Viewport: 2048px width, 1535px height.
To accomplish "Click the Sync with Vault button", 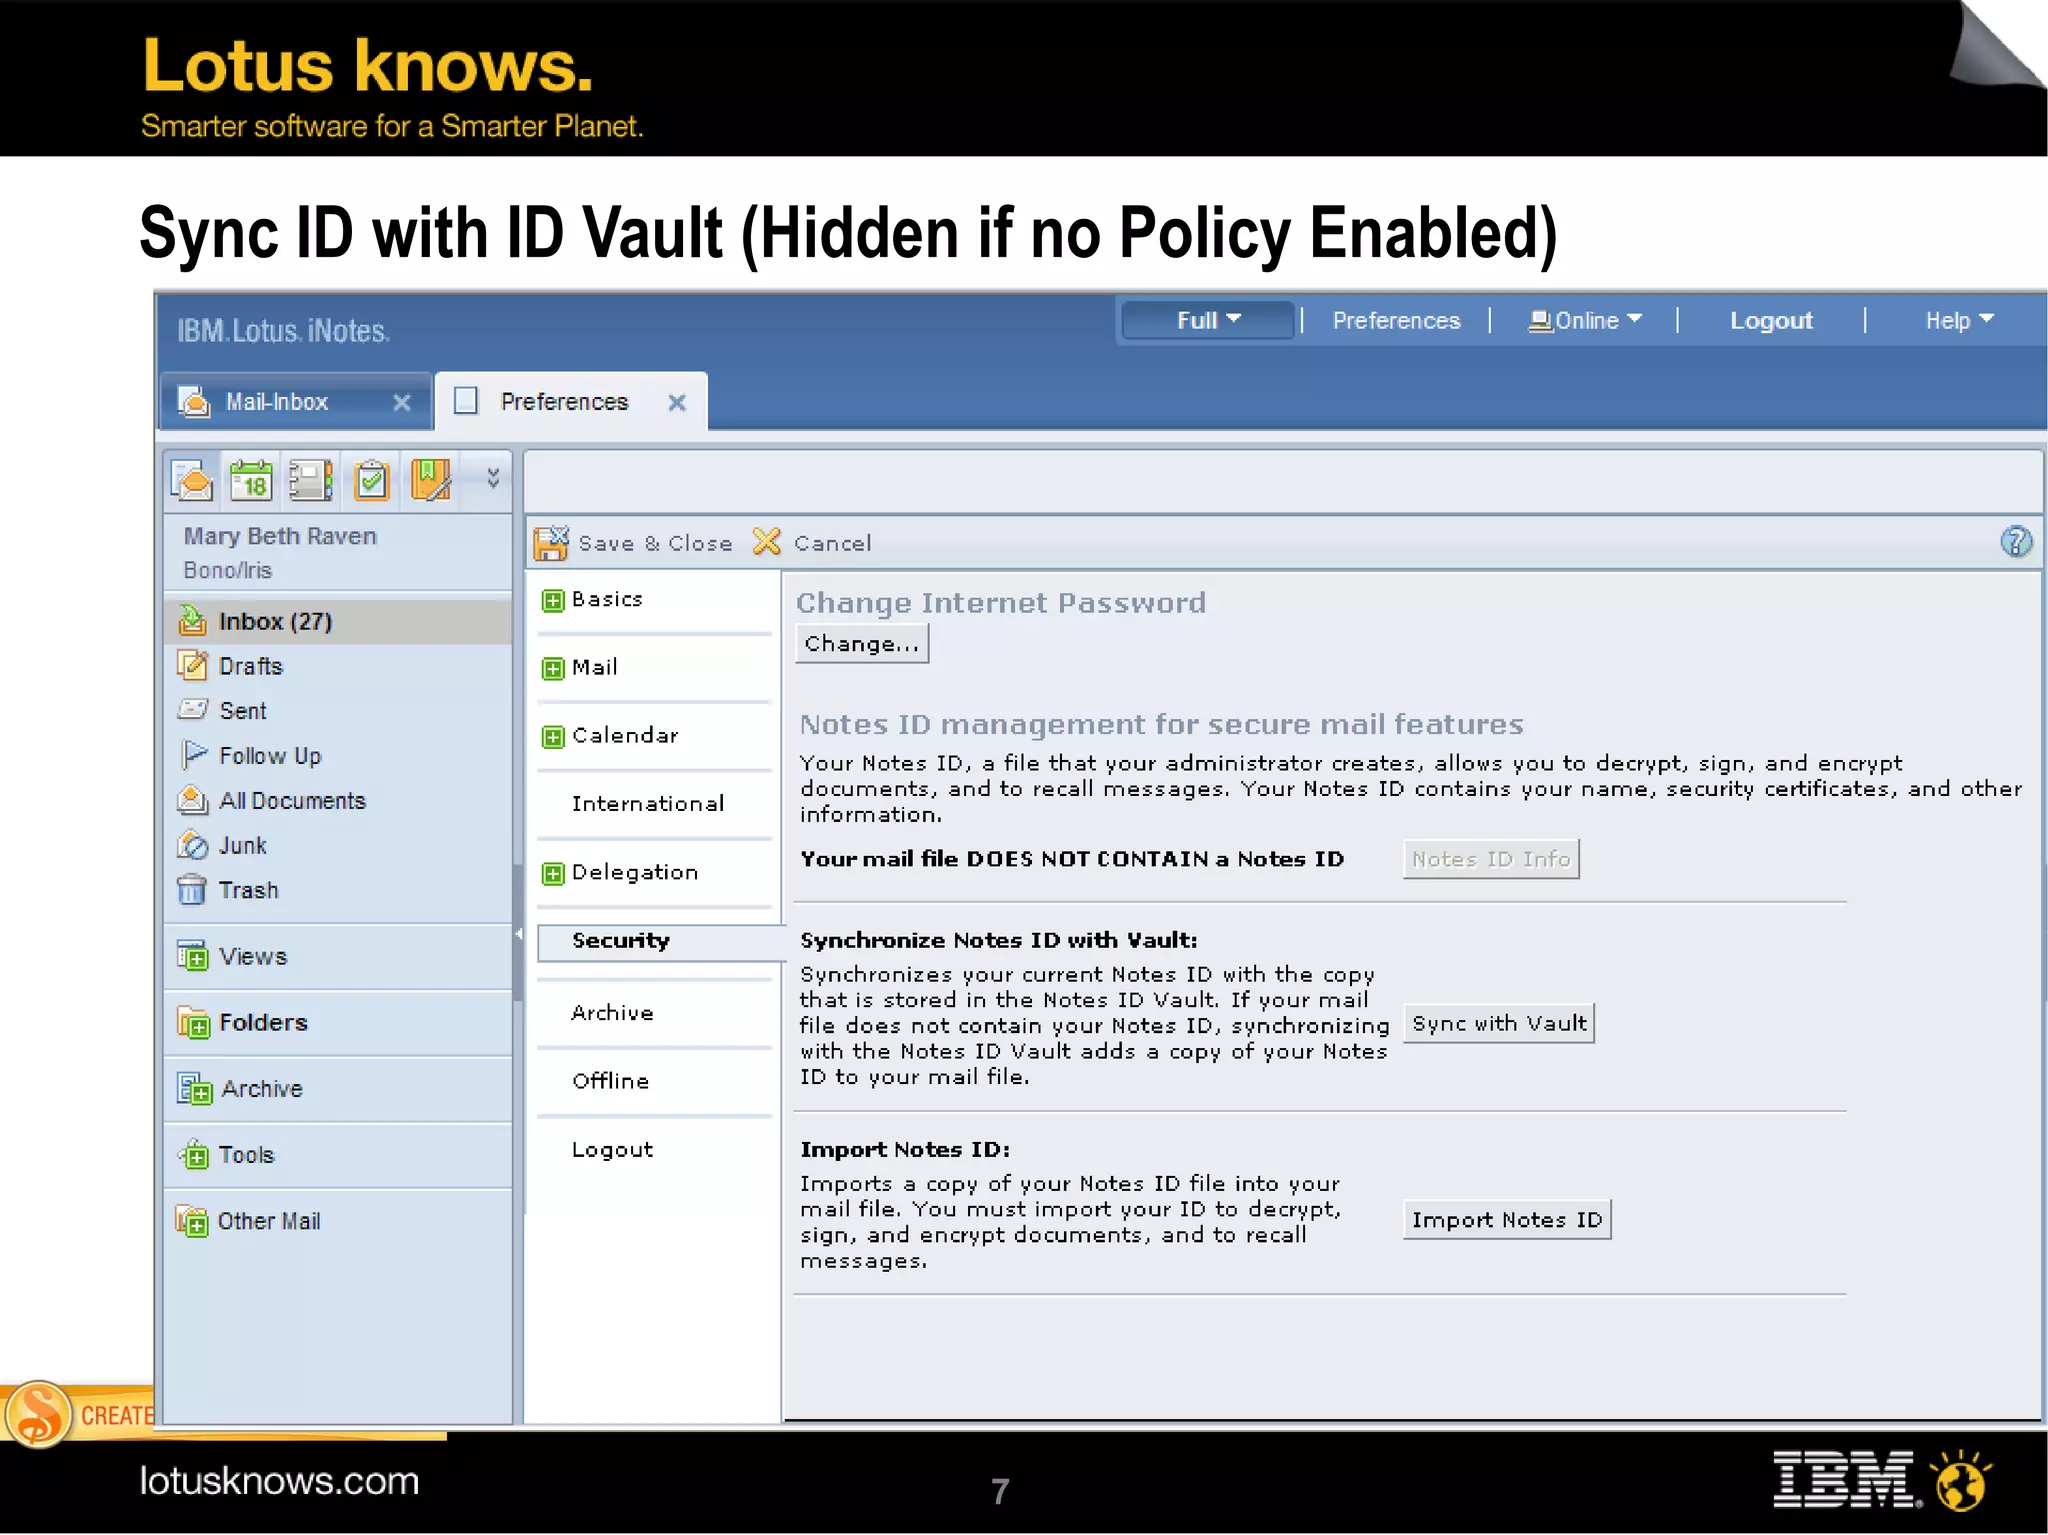I will [1499, 1024].
